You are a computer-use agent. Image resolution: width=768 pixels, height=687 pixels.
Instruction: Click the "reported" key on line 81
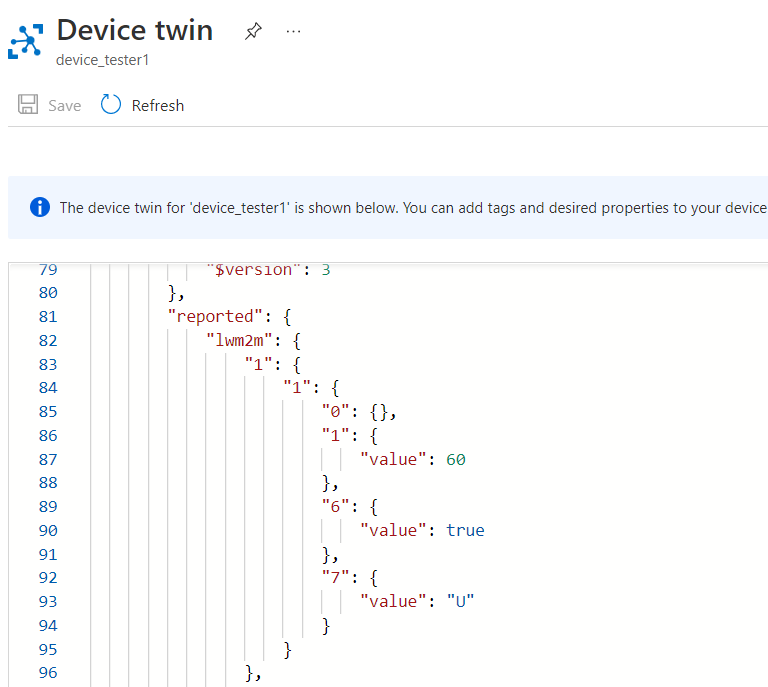216,316
